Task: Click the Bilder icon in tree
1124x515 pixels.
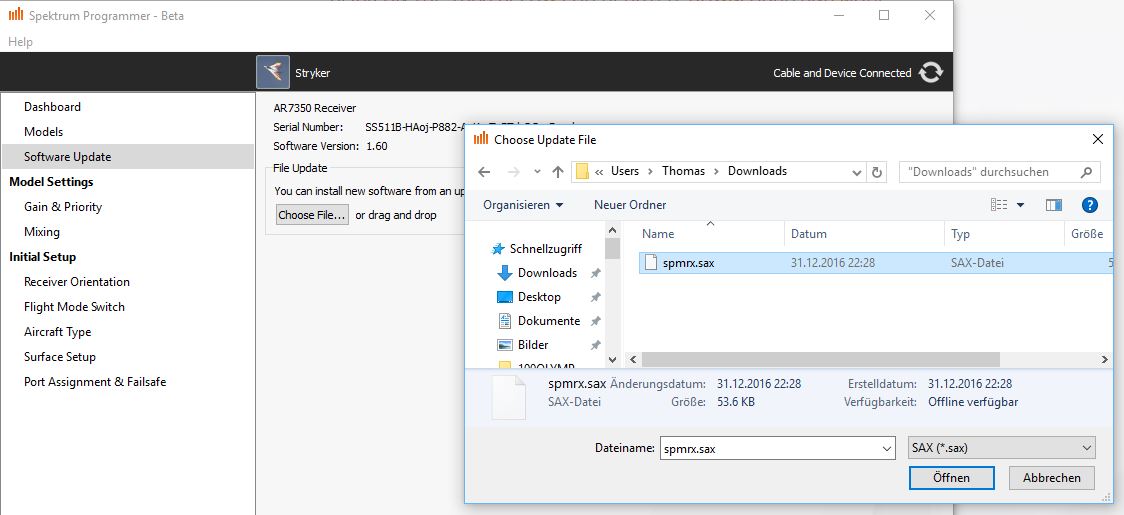Action: click(505, 345)
